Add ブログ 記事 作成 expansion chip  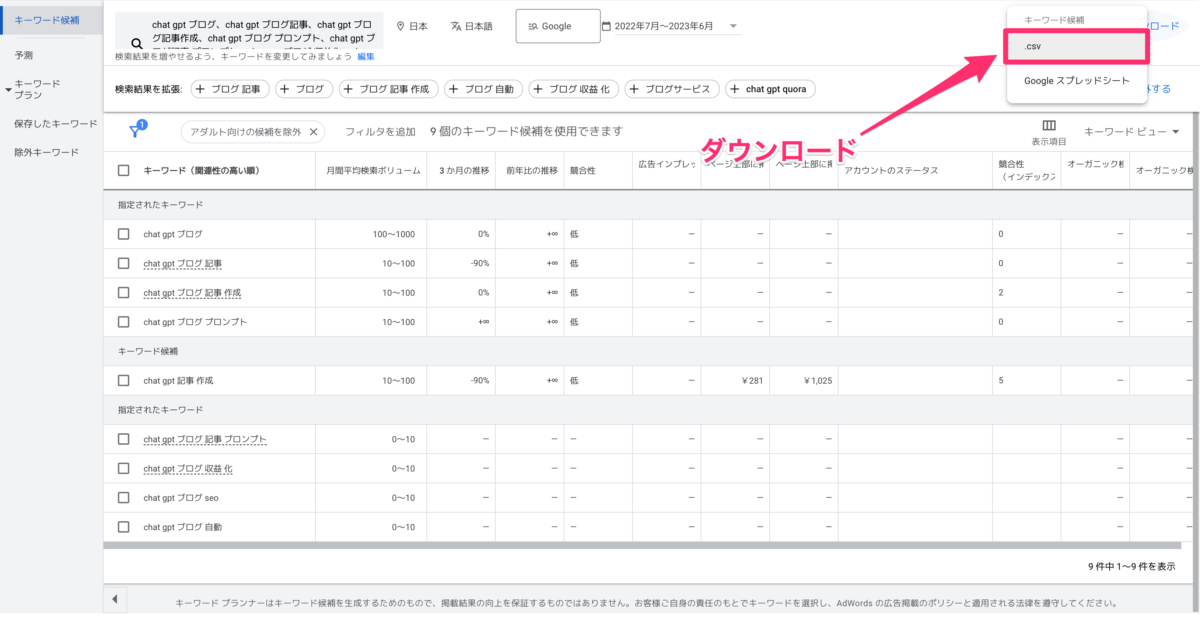tap(389, 89)
